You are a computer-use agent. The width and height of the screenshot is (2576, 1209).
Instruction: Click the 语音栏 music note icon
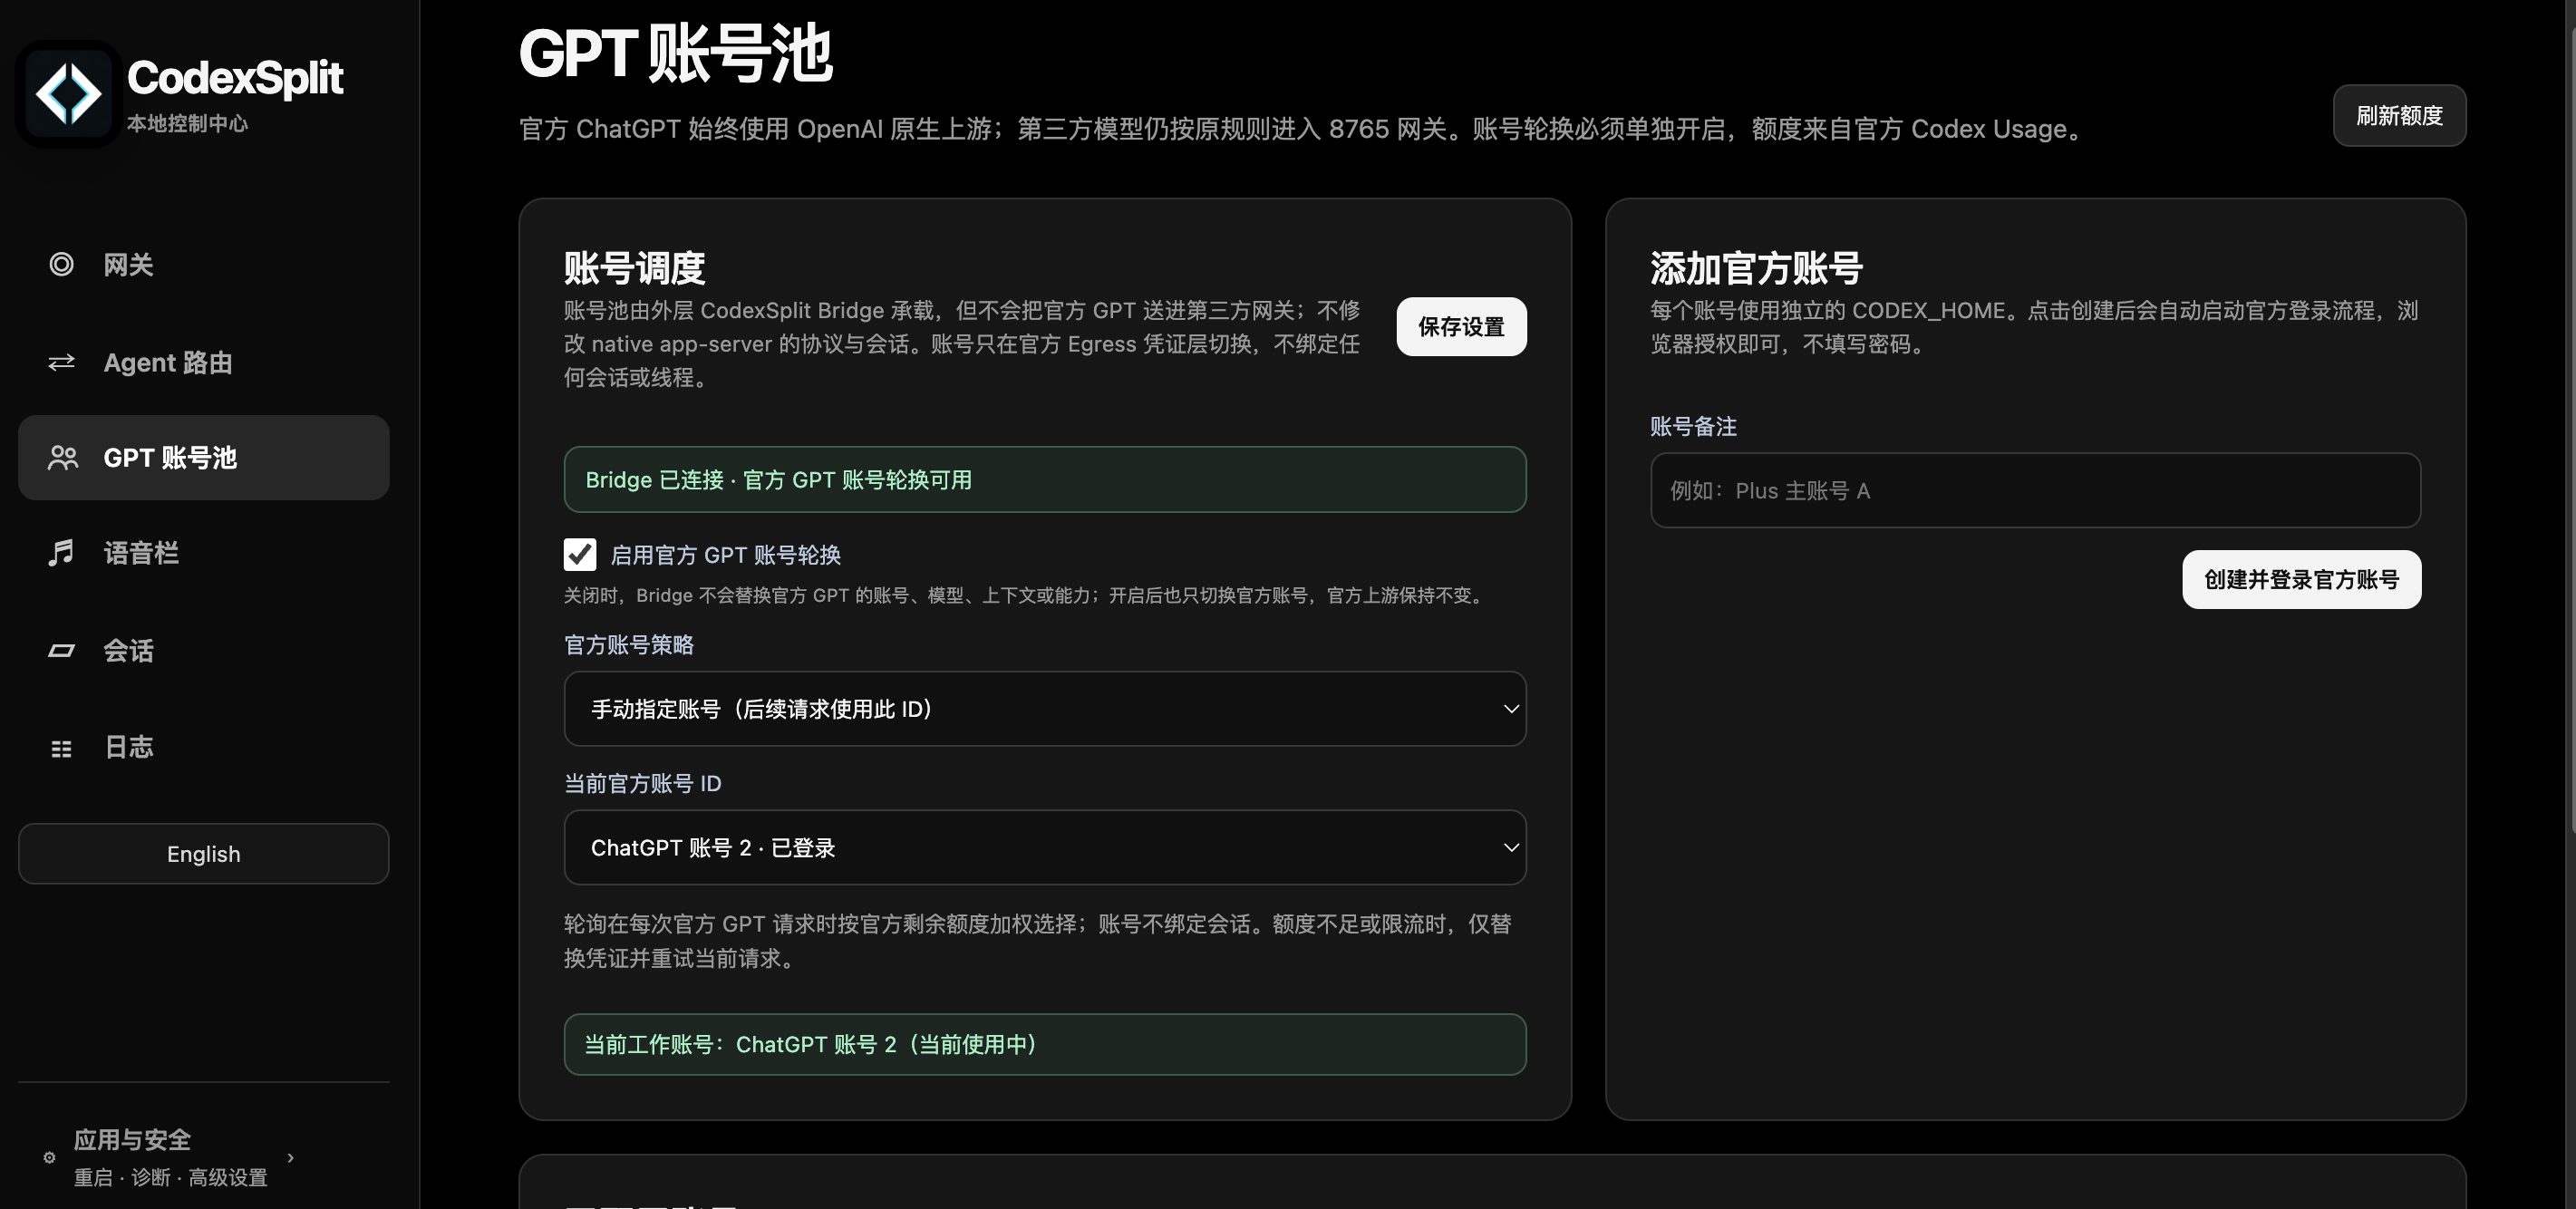61,553
